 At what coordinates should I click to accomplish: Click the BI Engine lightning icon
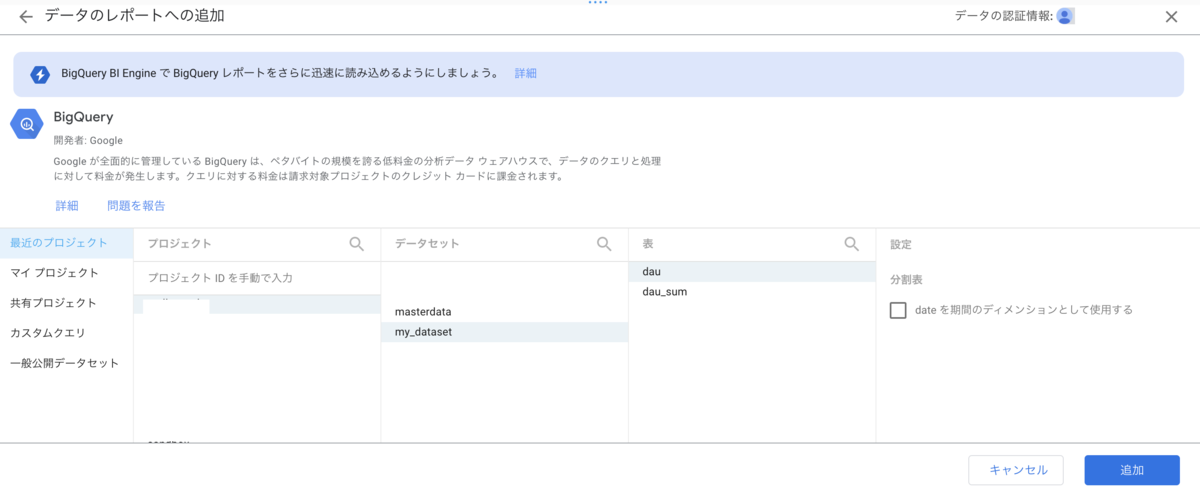(40, 74)
